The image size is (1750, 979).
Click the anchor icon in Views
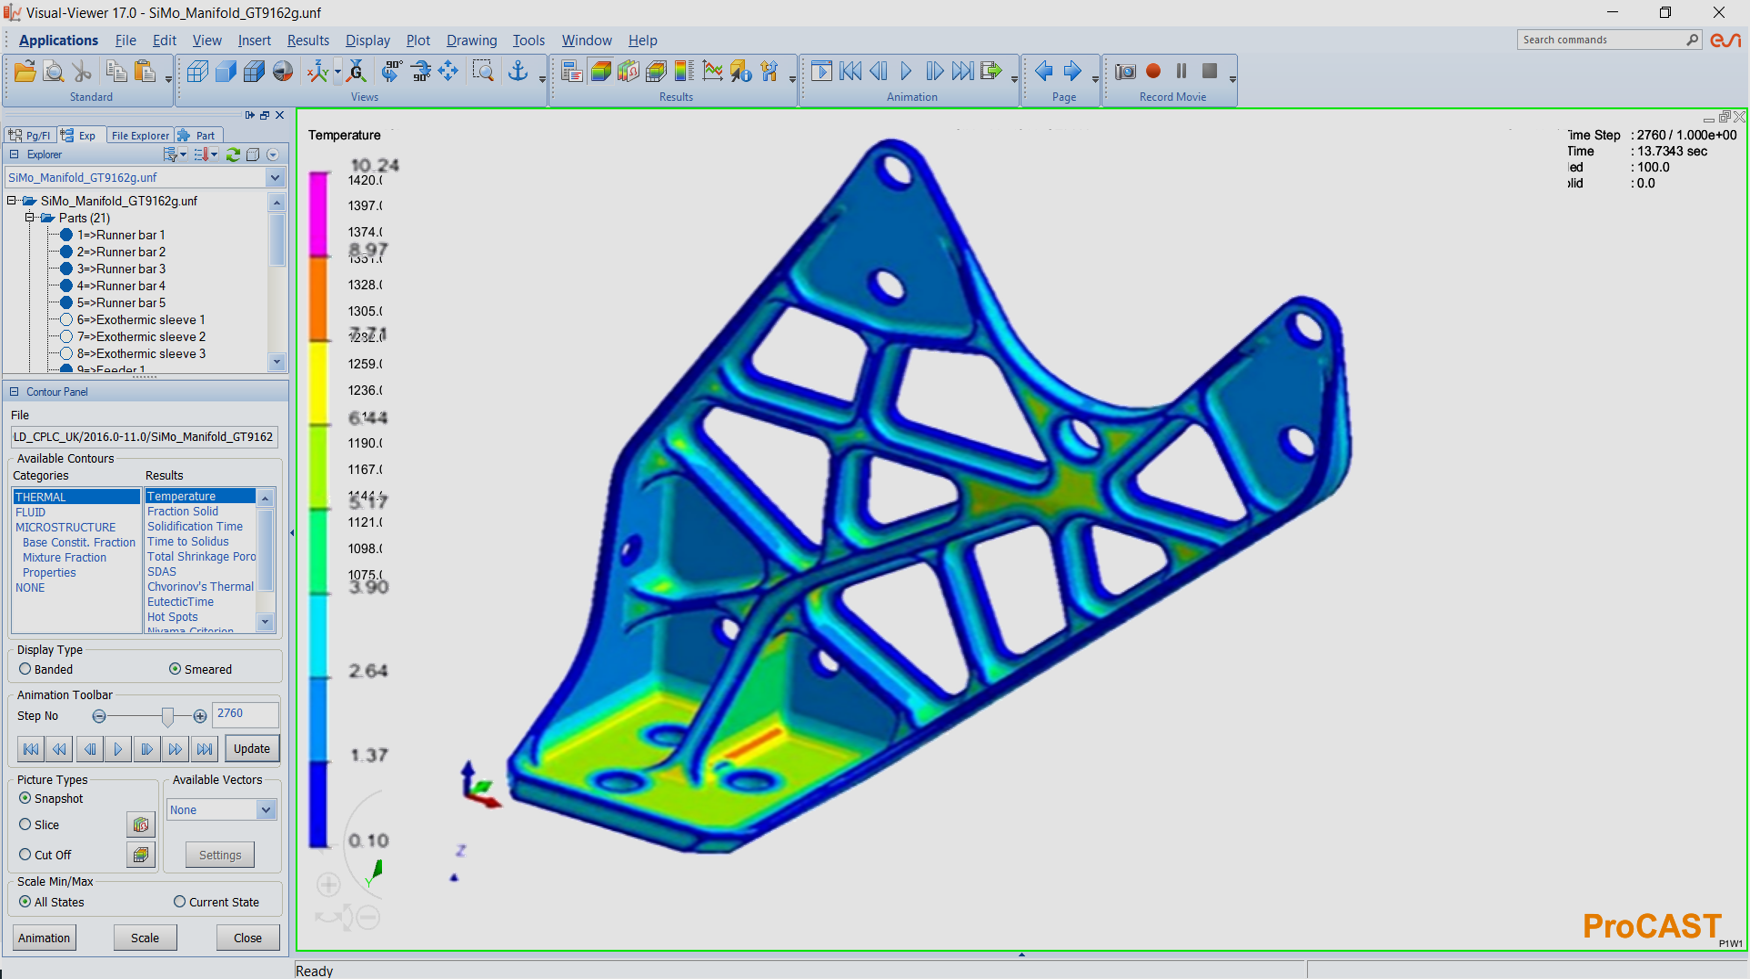pyautogui.click(x=518, y=72)
